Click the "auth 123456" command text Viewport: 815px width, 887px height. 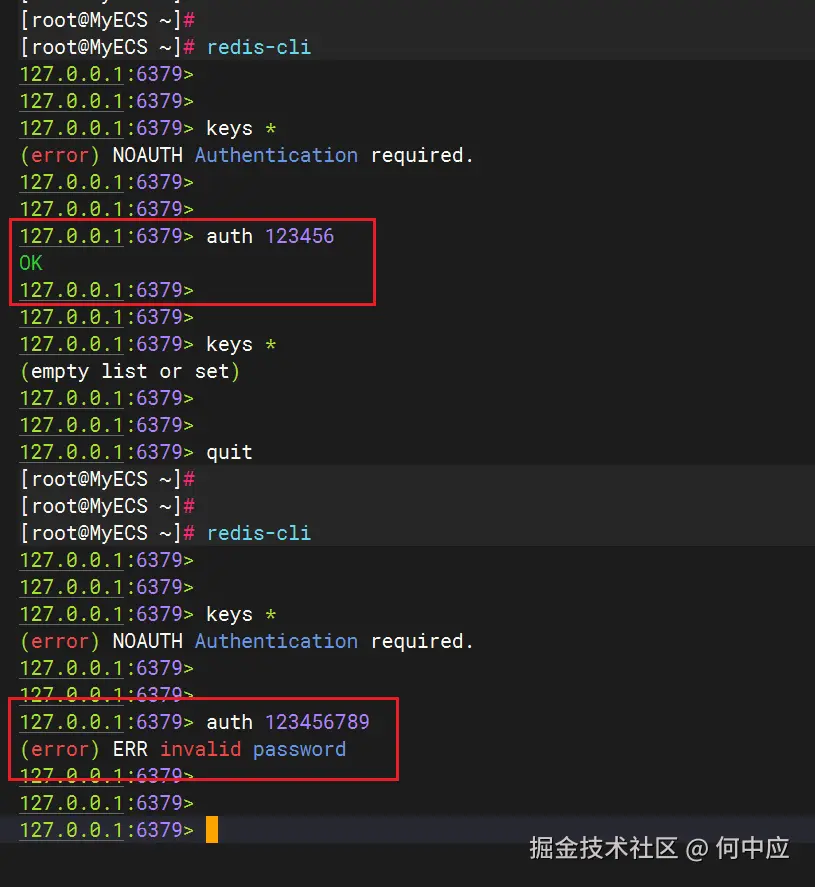270,236
